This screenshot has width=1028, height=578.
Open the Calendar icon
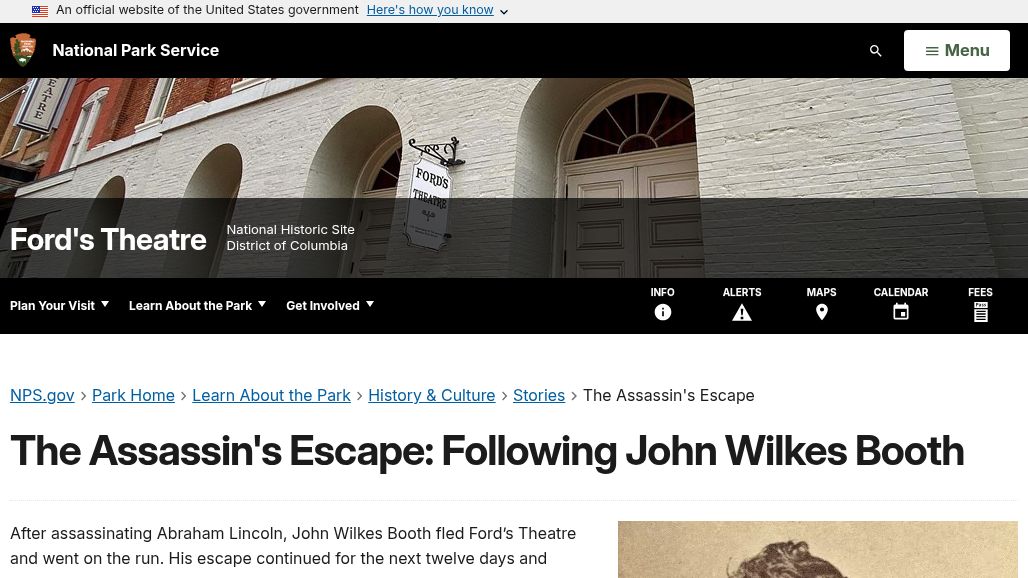901,313
